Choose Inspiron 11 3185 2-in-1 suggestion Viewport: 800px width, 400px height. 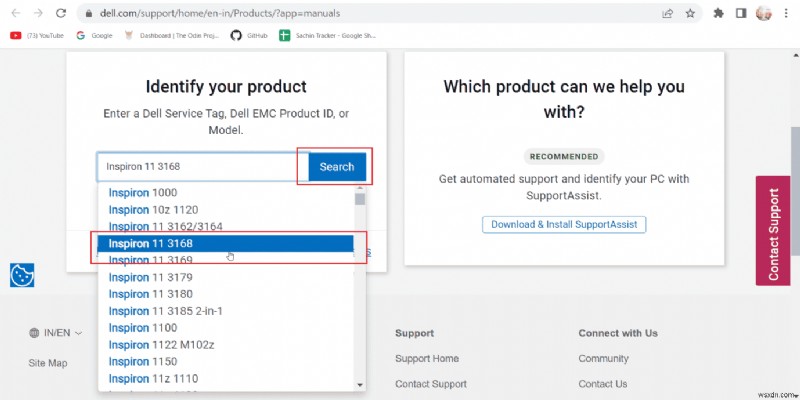point(167,311)
